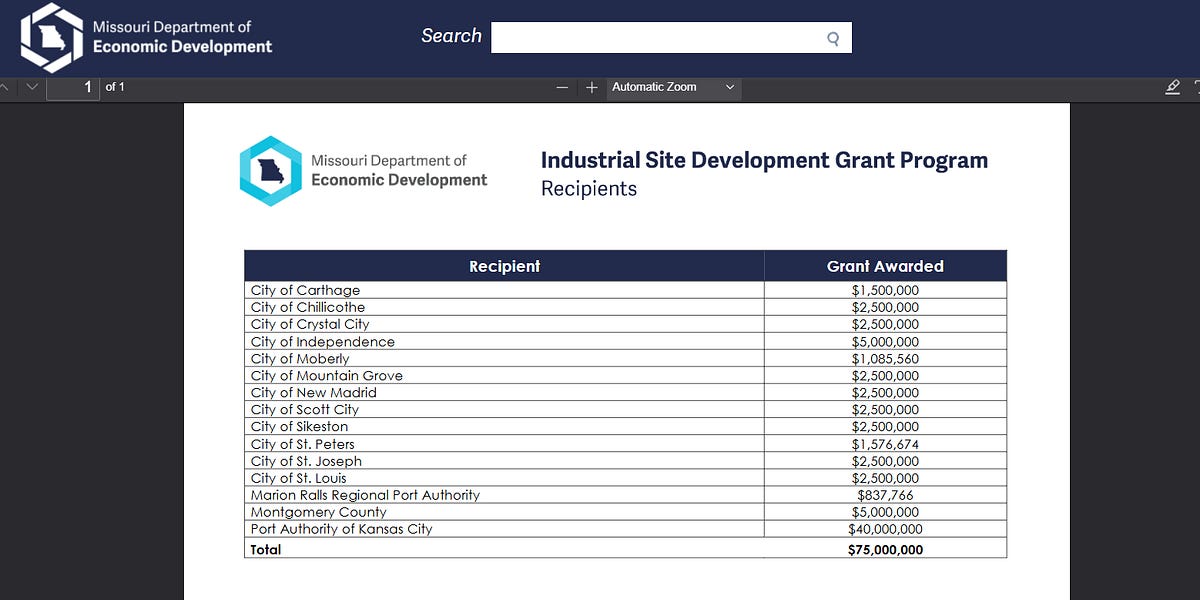Go to previous page arrow

(x=6, y=87)
